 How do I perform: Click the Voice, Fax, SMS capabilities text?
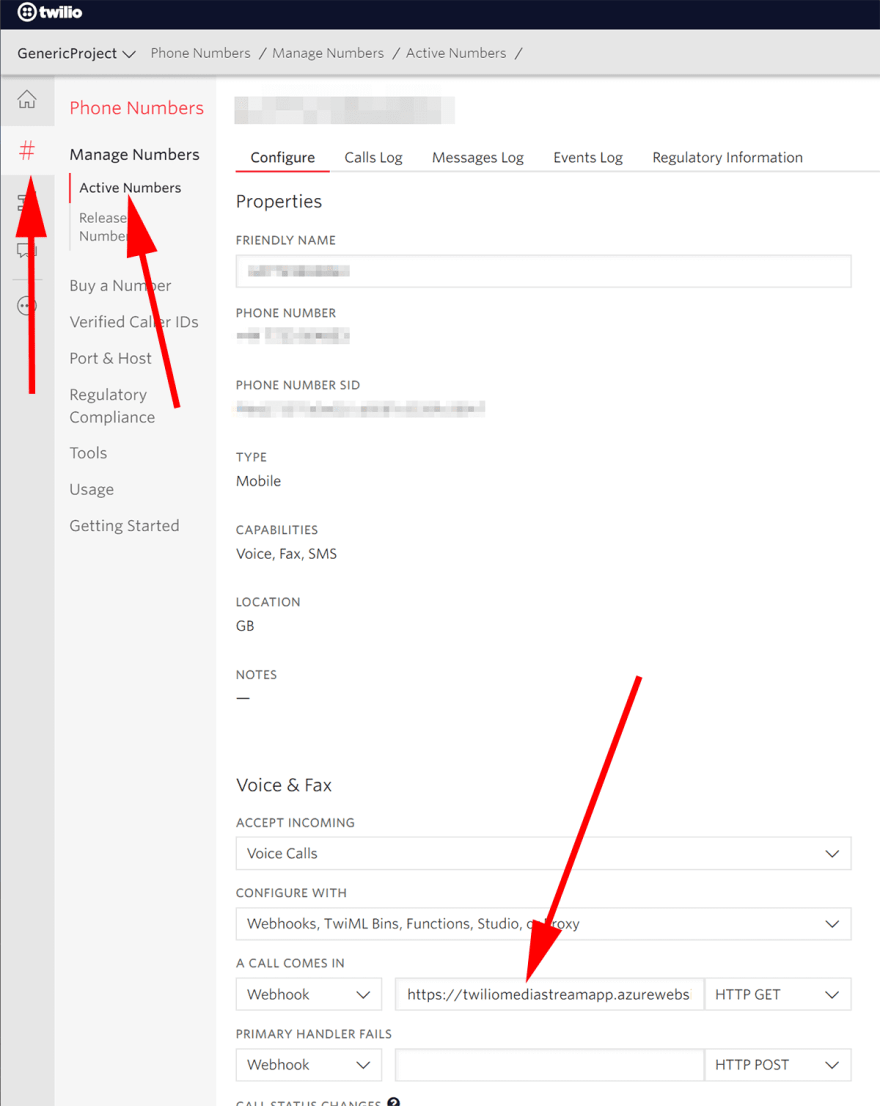286,554
